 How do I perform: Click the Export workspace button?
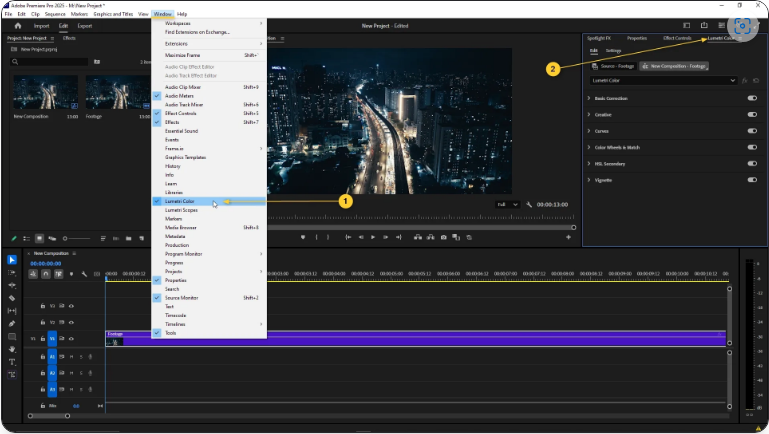pyautogui.click(x=85, y=26)
